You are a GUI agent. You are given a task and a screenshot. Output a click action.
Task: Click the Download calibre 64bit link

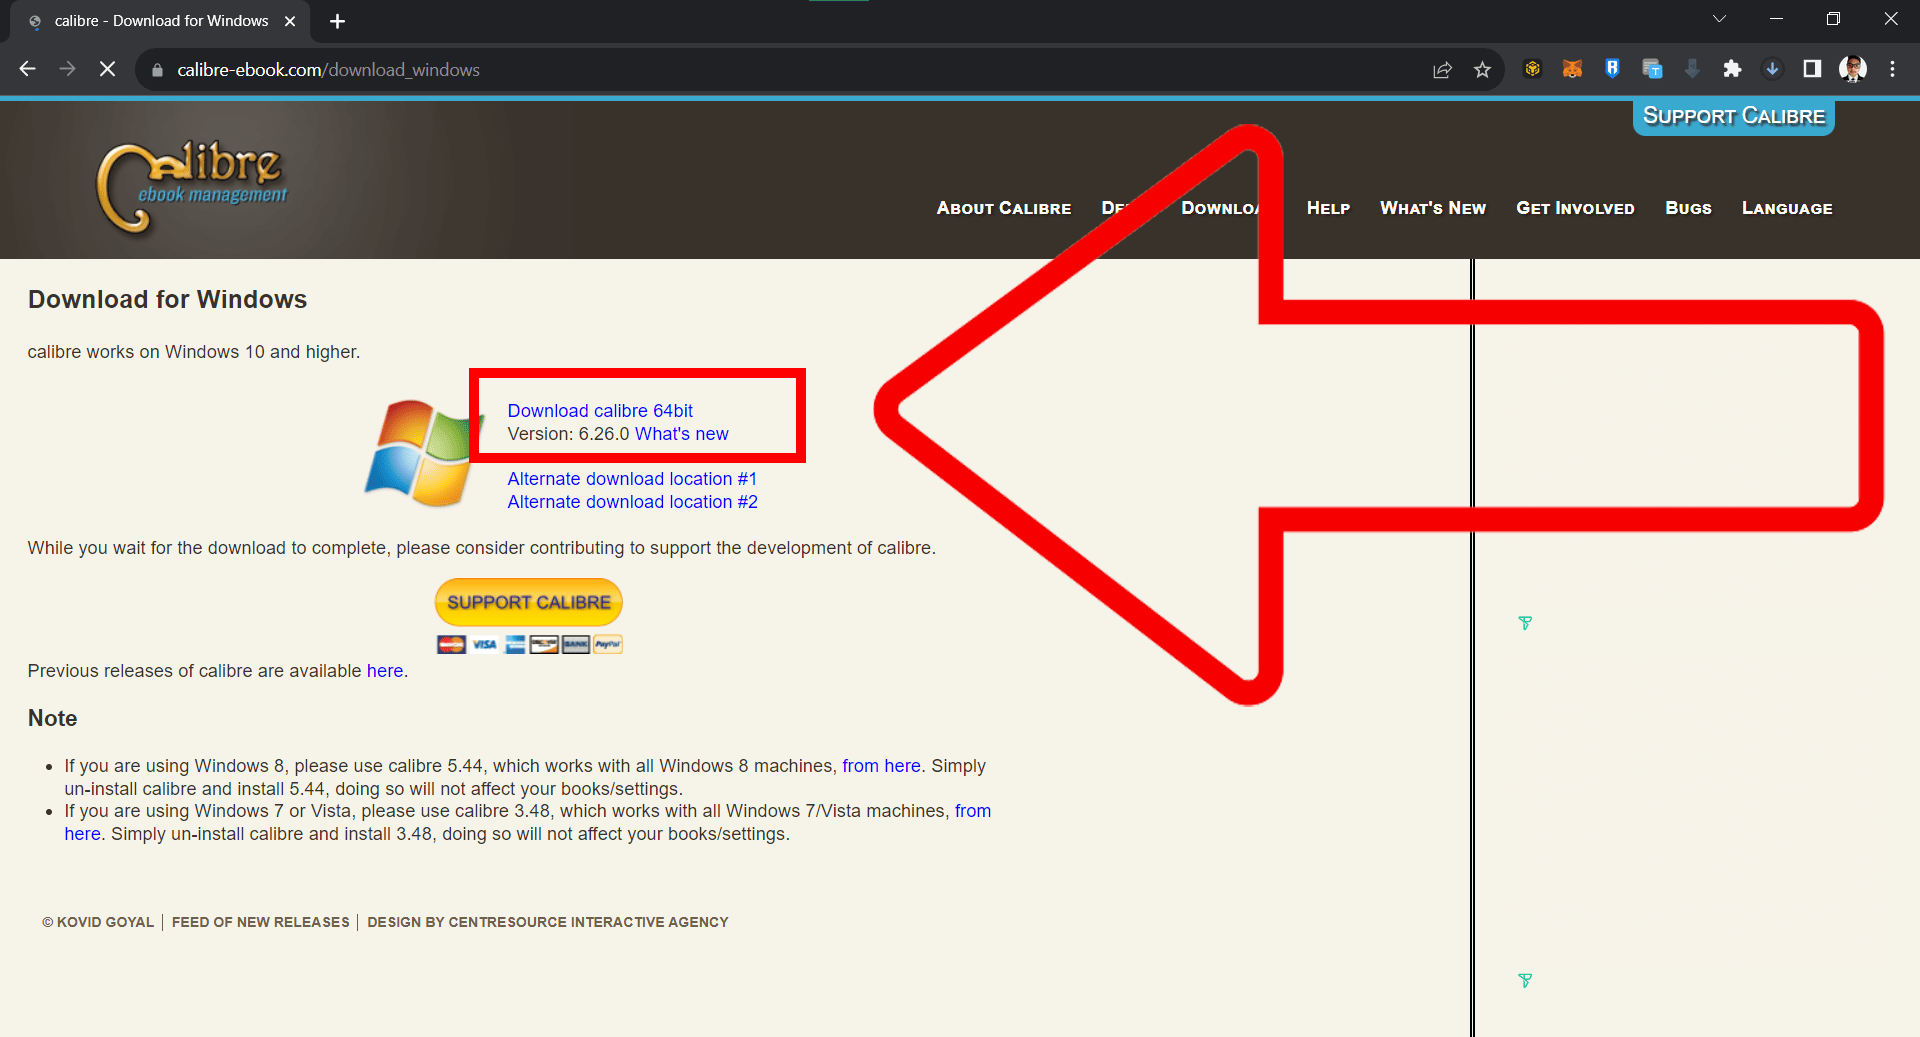coord(599,410)
